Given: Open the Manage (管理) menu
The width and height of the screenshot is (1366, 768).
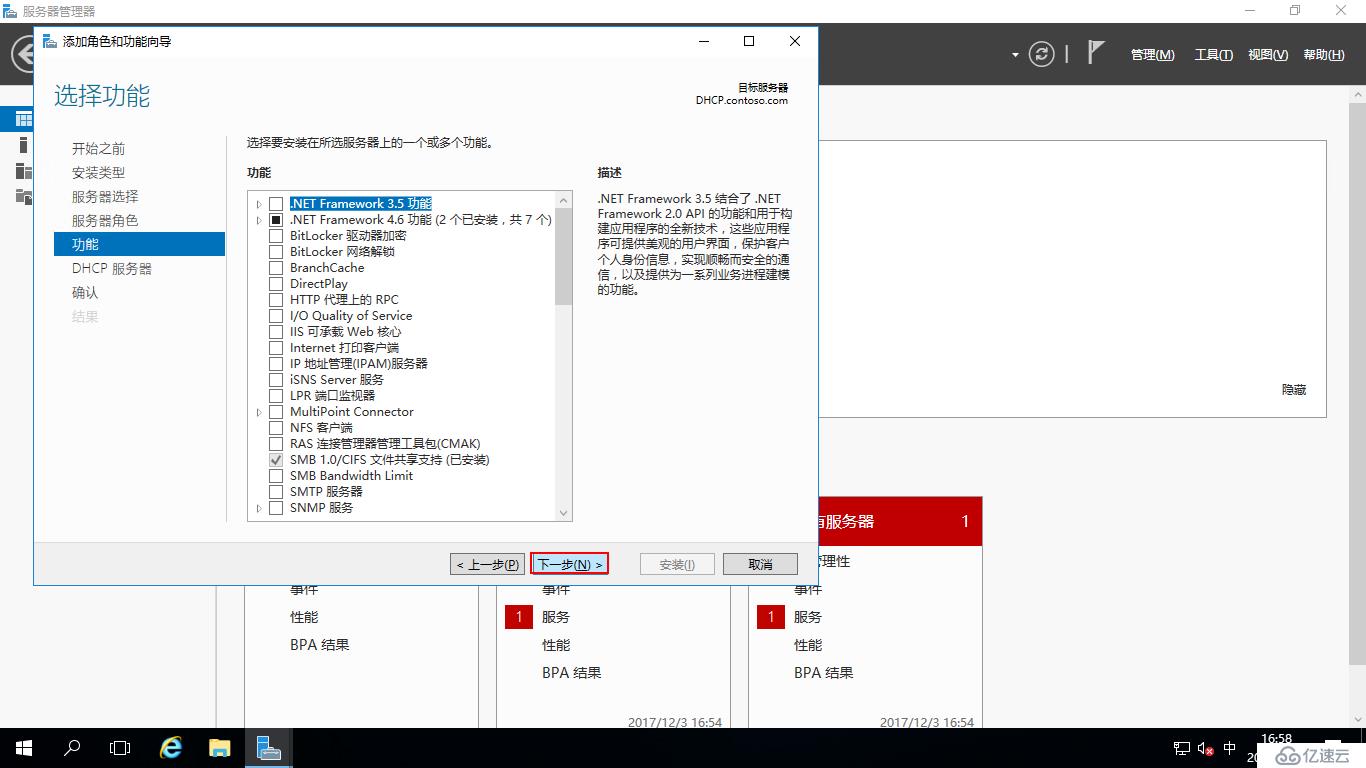Looking at the screenshot, I should tap(1152, 55).
